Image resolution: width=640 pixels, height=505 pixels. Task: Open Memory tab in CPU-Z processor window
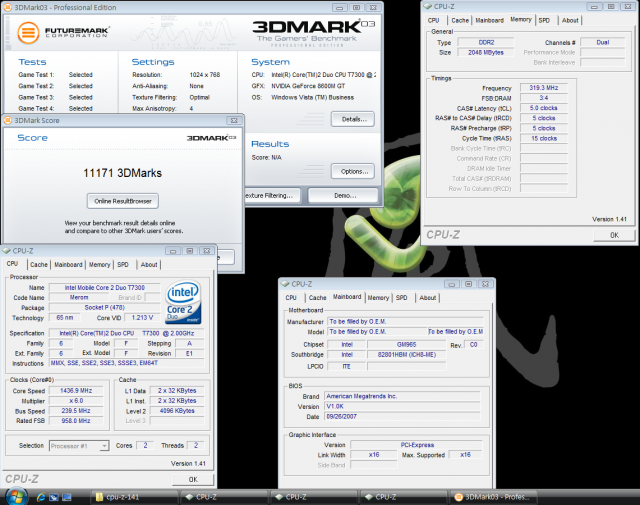tap(100, 265)
